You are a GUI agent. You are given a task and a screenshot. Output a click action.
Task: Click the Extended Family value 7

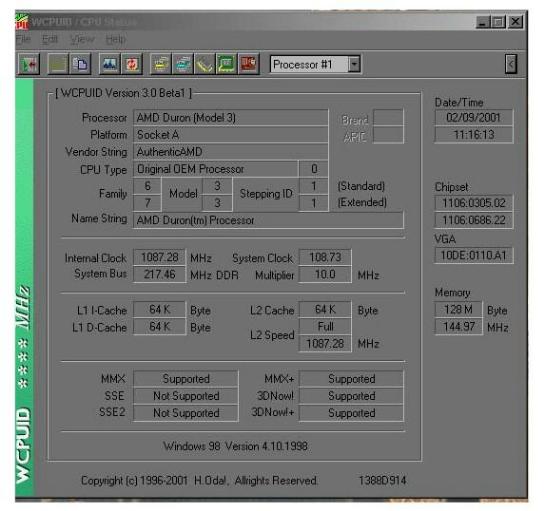pos(147,203)
